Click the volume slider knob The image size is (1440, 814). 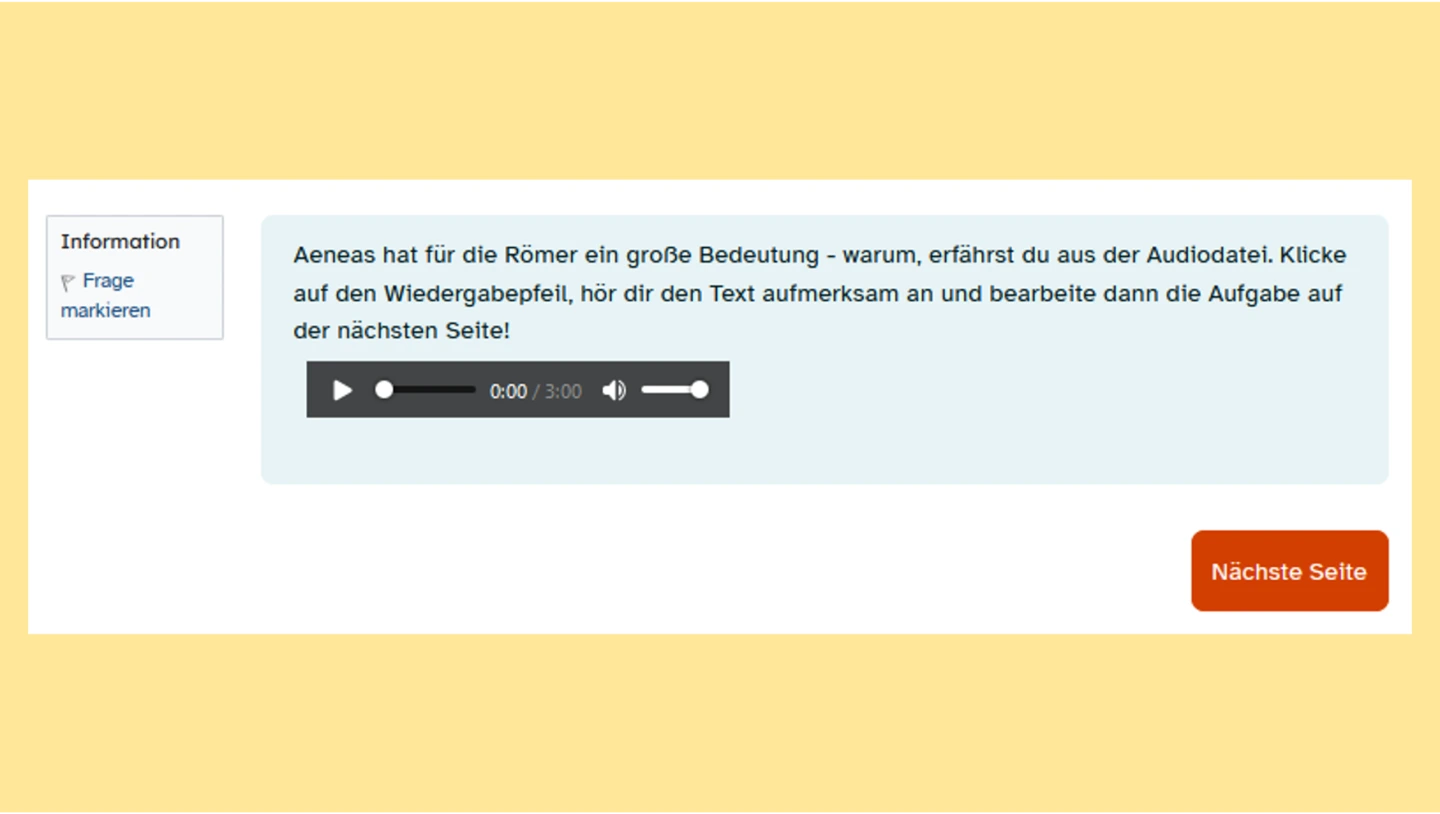point(699,390)
